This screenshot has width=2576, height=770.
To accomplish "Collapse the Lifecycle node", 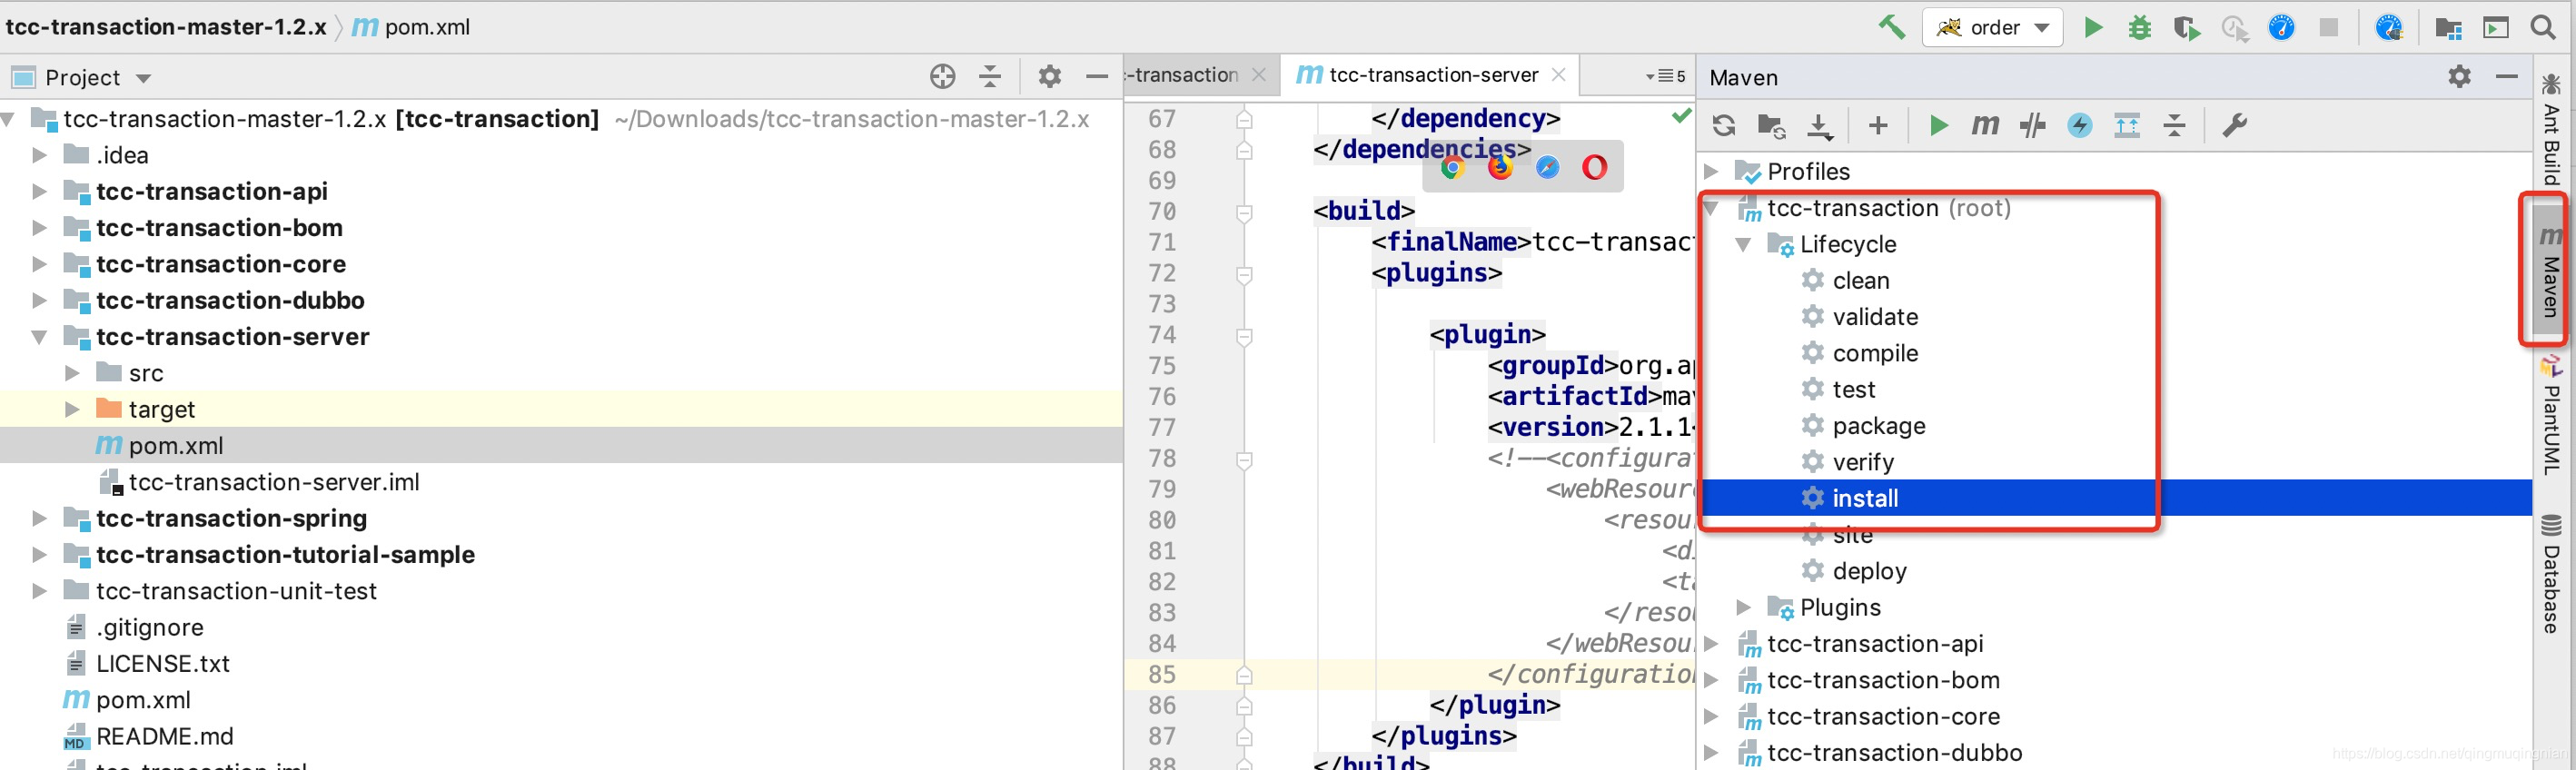I will 1743,244.
